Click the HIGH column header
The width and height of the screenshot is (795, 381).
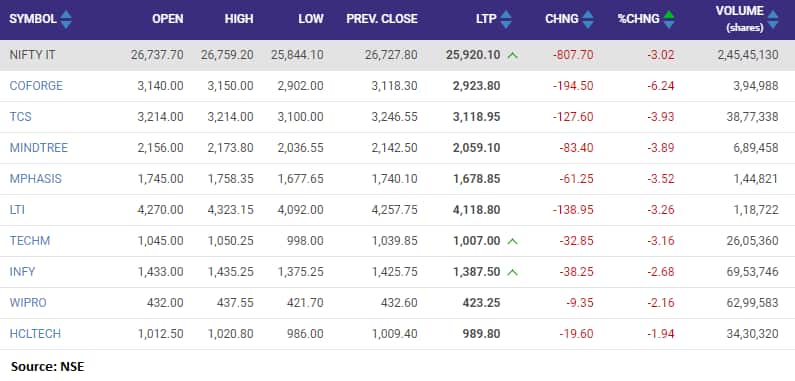click(x=239, y=19)
